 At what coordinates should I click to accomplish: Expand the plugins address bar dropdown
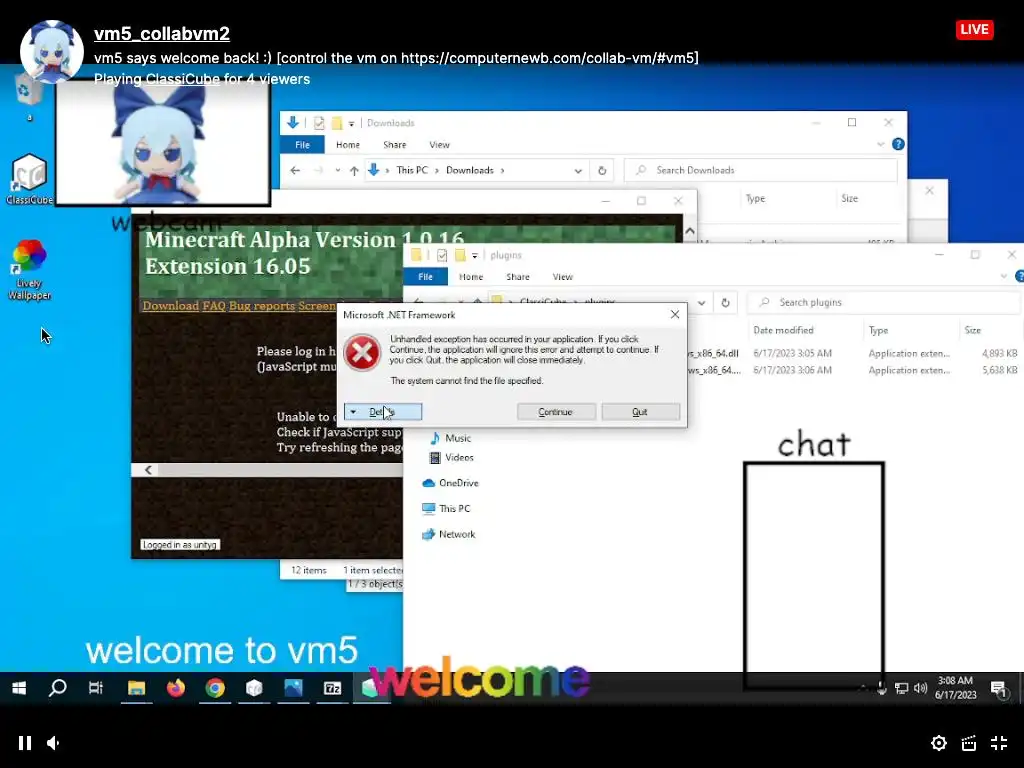(x=701, y=302)
